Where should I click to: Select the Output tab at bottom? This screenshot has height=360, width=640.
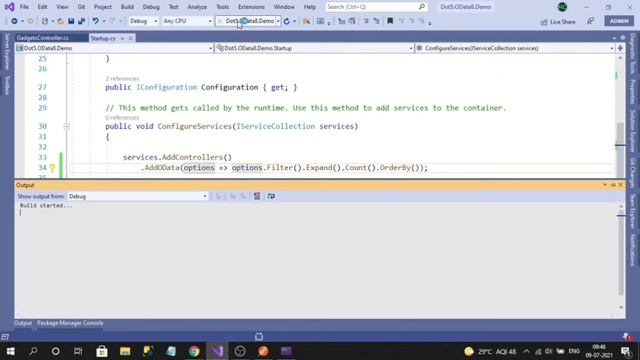point(23,323)
